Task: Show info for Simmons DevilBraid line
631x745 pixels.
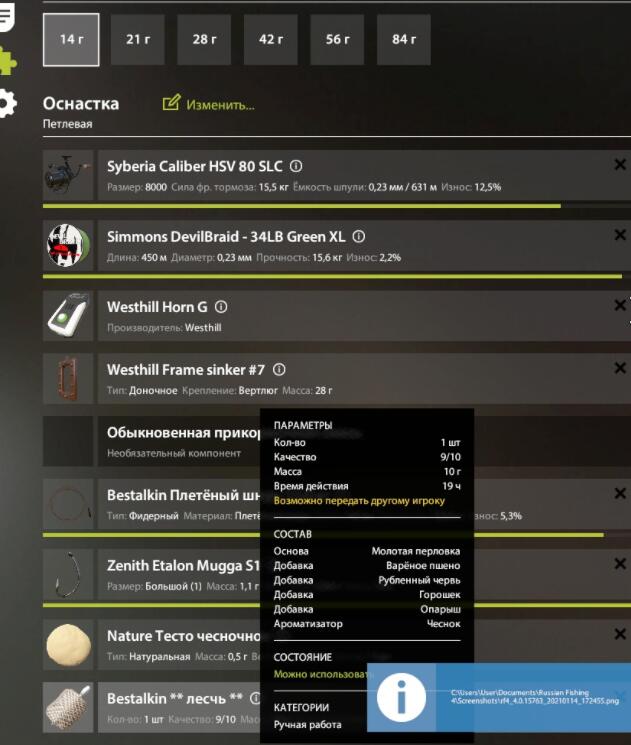Action: click(359, 236)
